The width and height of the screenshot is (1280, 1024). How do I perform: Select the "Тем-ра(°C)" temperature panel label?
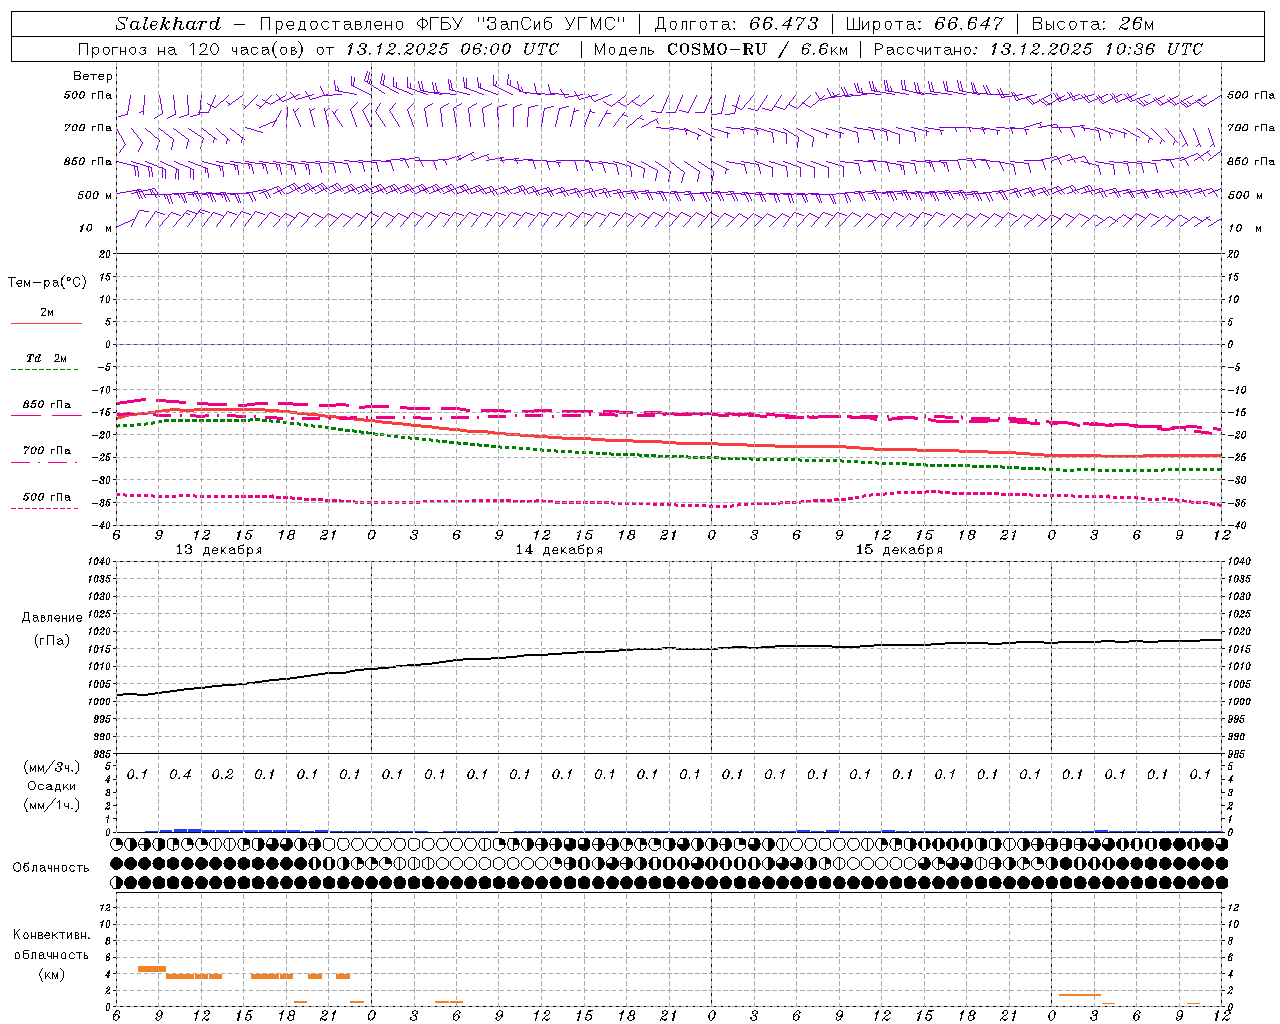click(x=47, y=283)
